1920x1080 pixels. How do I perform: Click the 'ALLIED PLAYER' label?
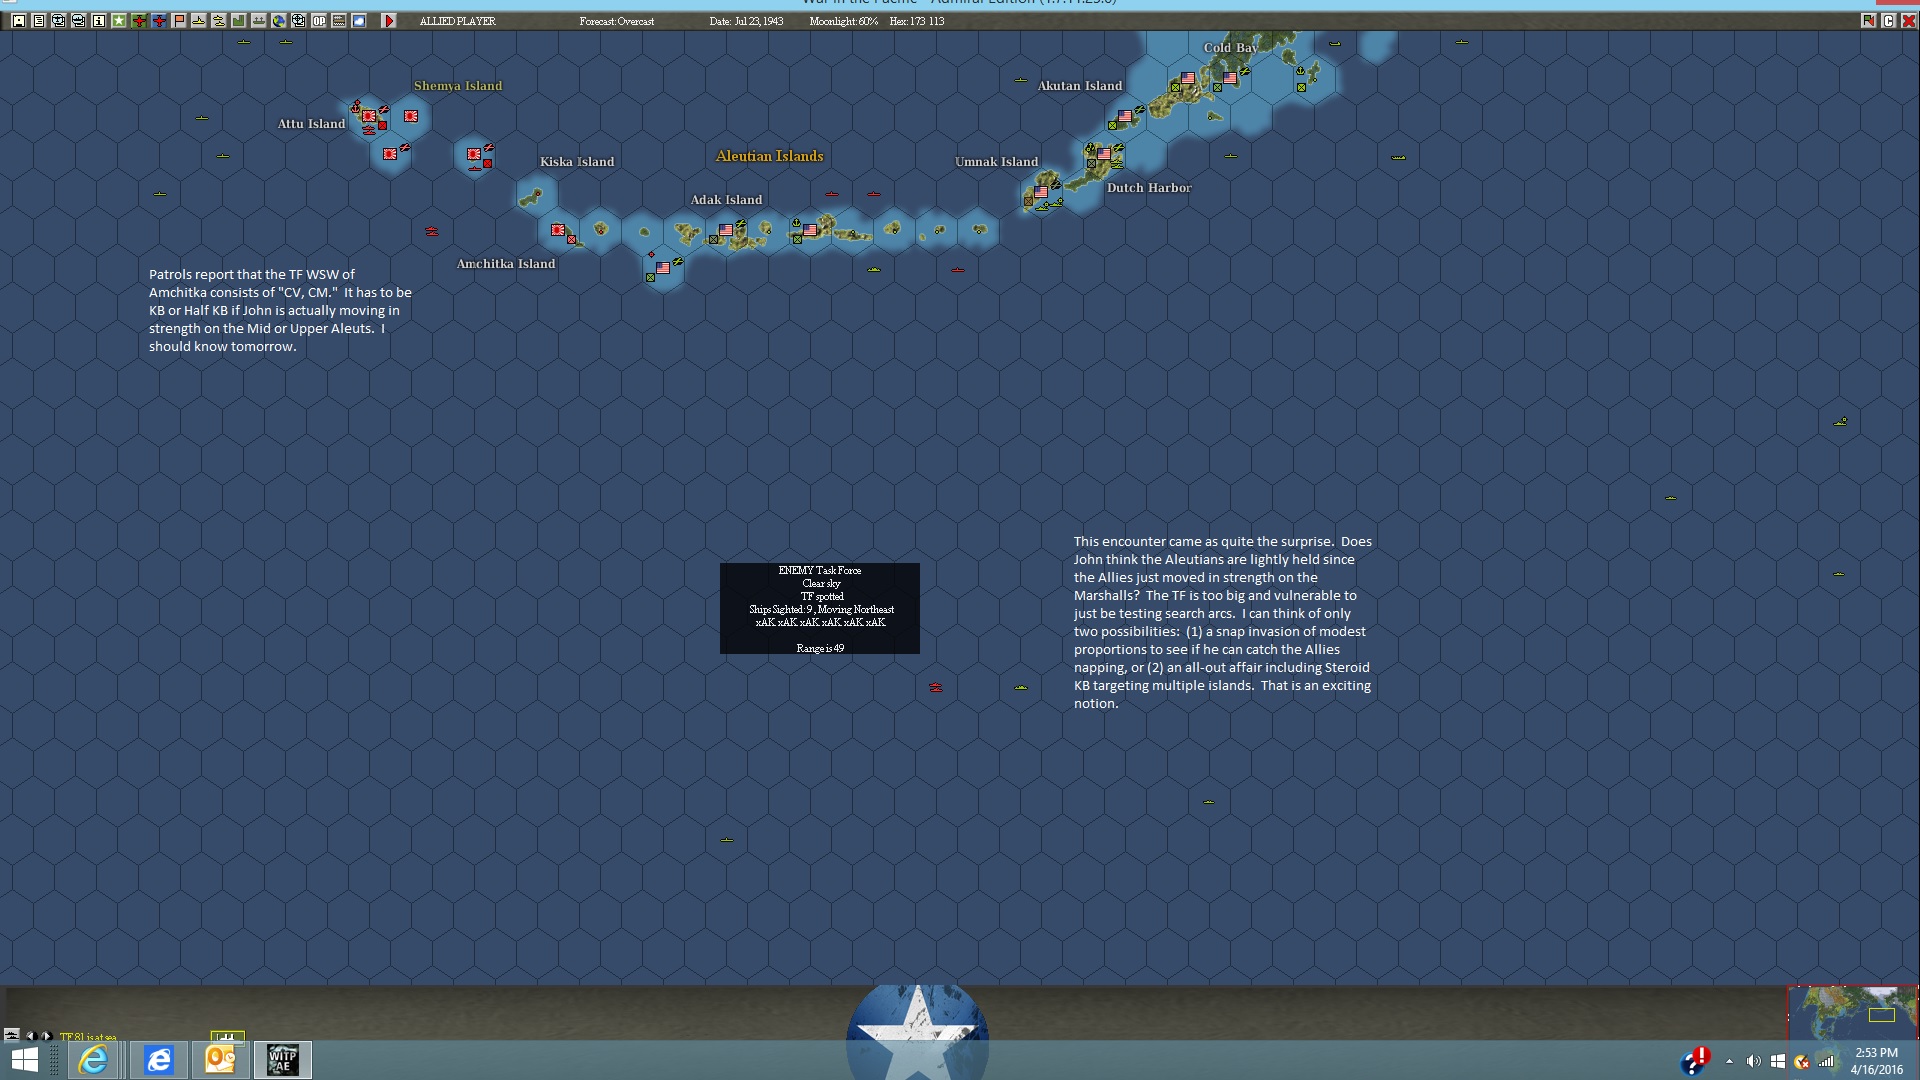click(x=458, y=21)
